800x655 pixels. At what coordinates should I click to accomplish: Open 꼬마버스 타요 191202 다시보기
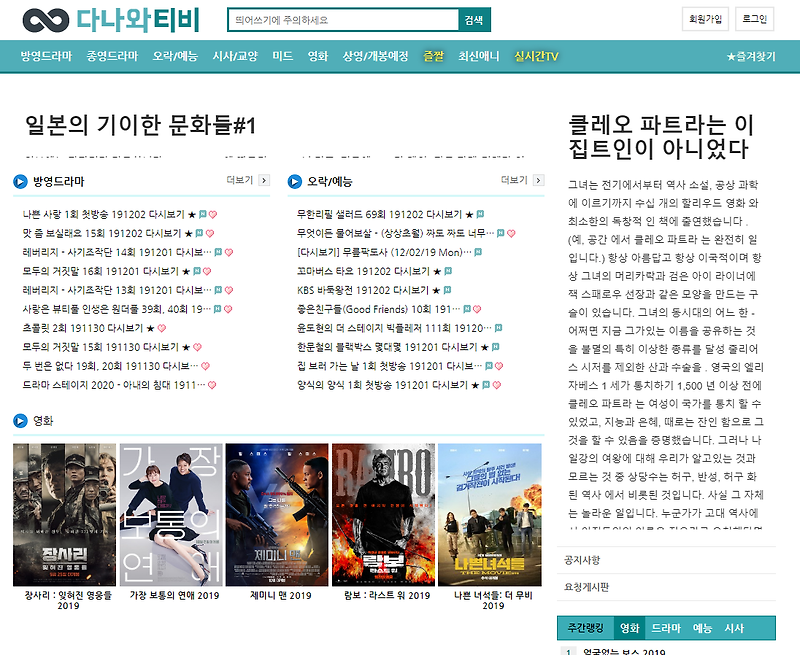point(363,271)
